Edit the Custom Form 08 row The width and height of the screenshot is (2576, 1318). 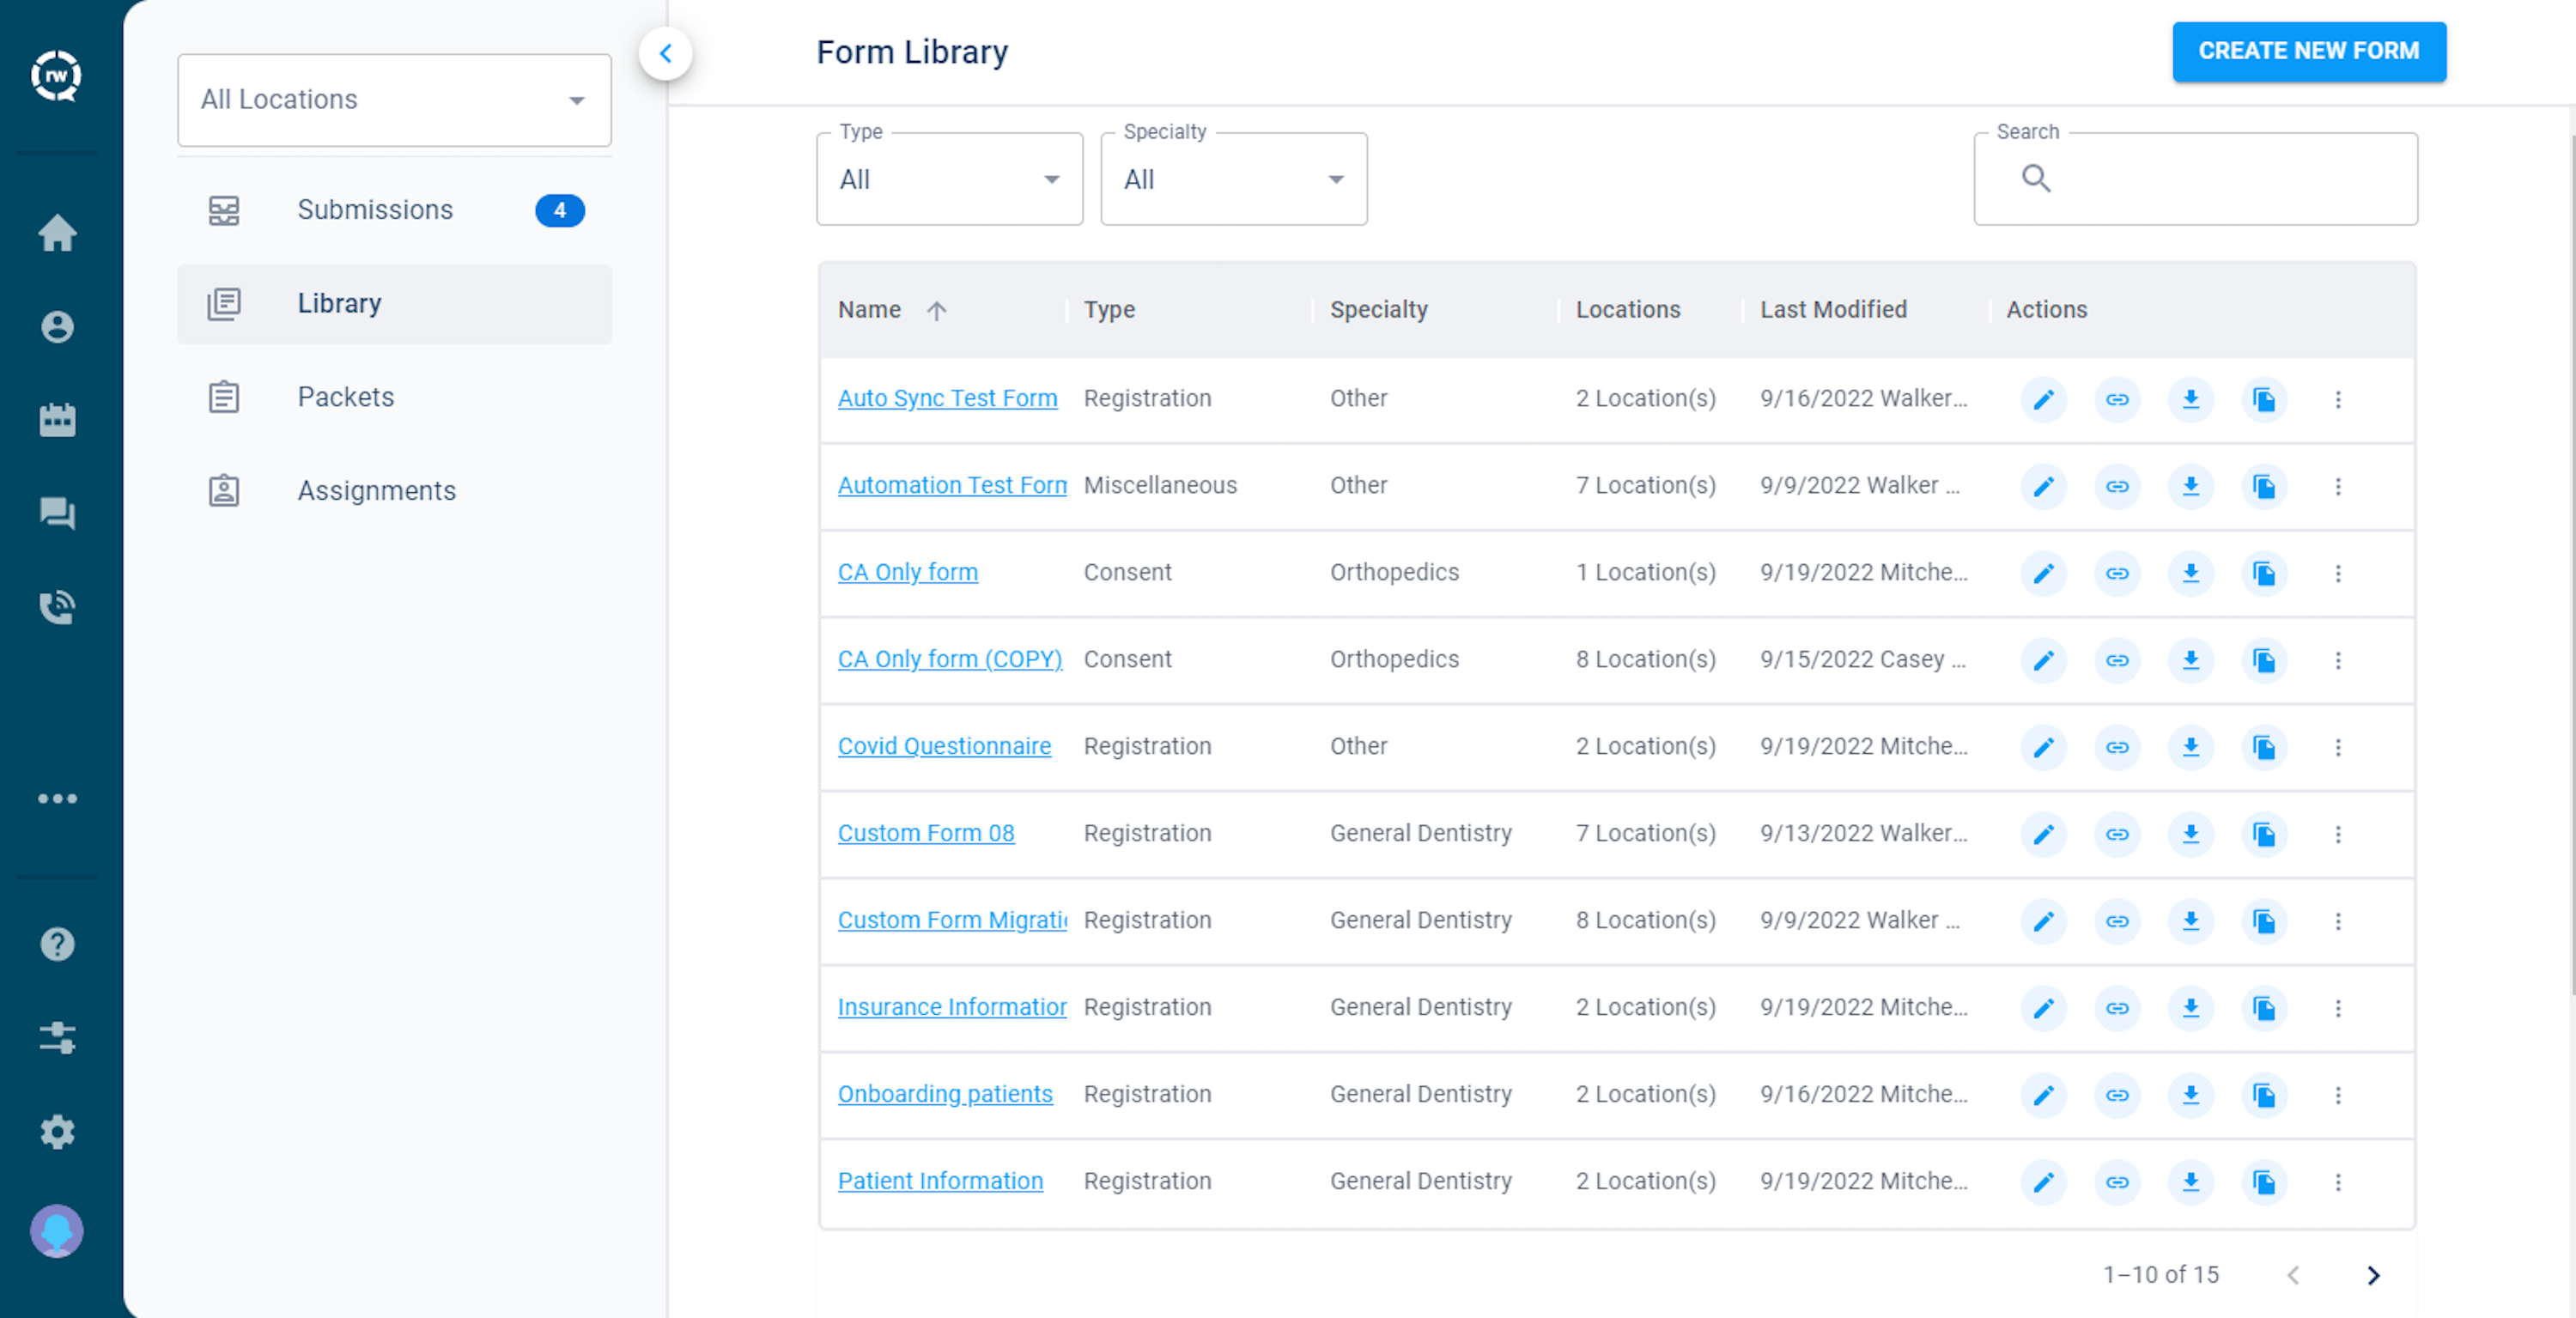[2044, 835]
